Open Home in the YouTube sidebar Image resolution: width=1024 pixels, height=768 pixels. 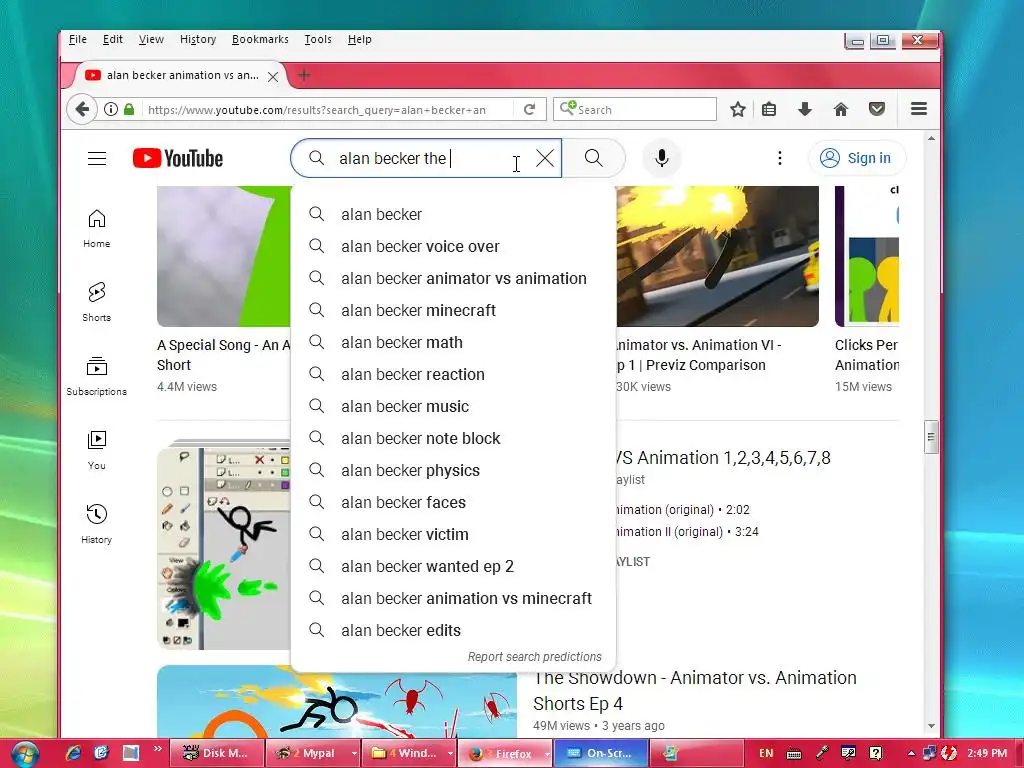coord(97,229)
